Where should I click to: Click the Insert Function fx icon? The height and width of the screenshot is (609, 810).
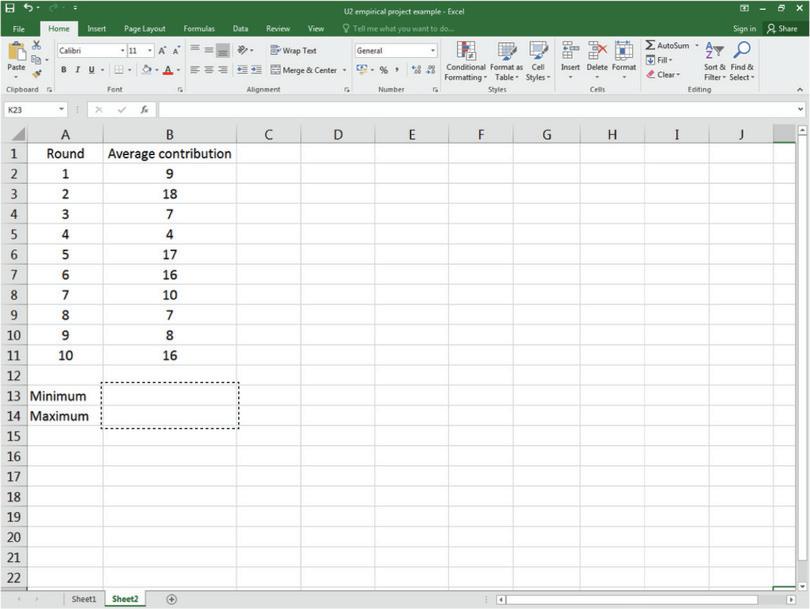pyautogui.click(x=144, y=110)
